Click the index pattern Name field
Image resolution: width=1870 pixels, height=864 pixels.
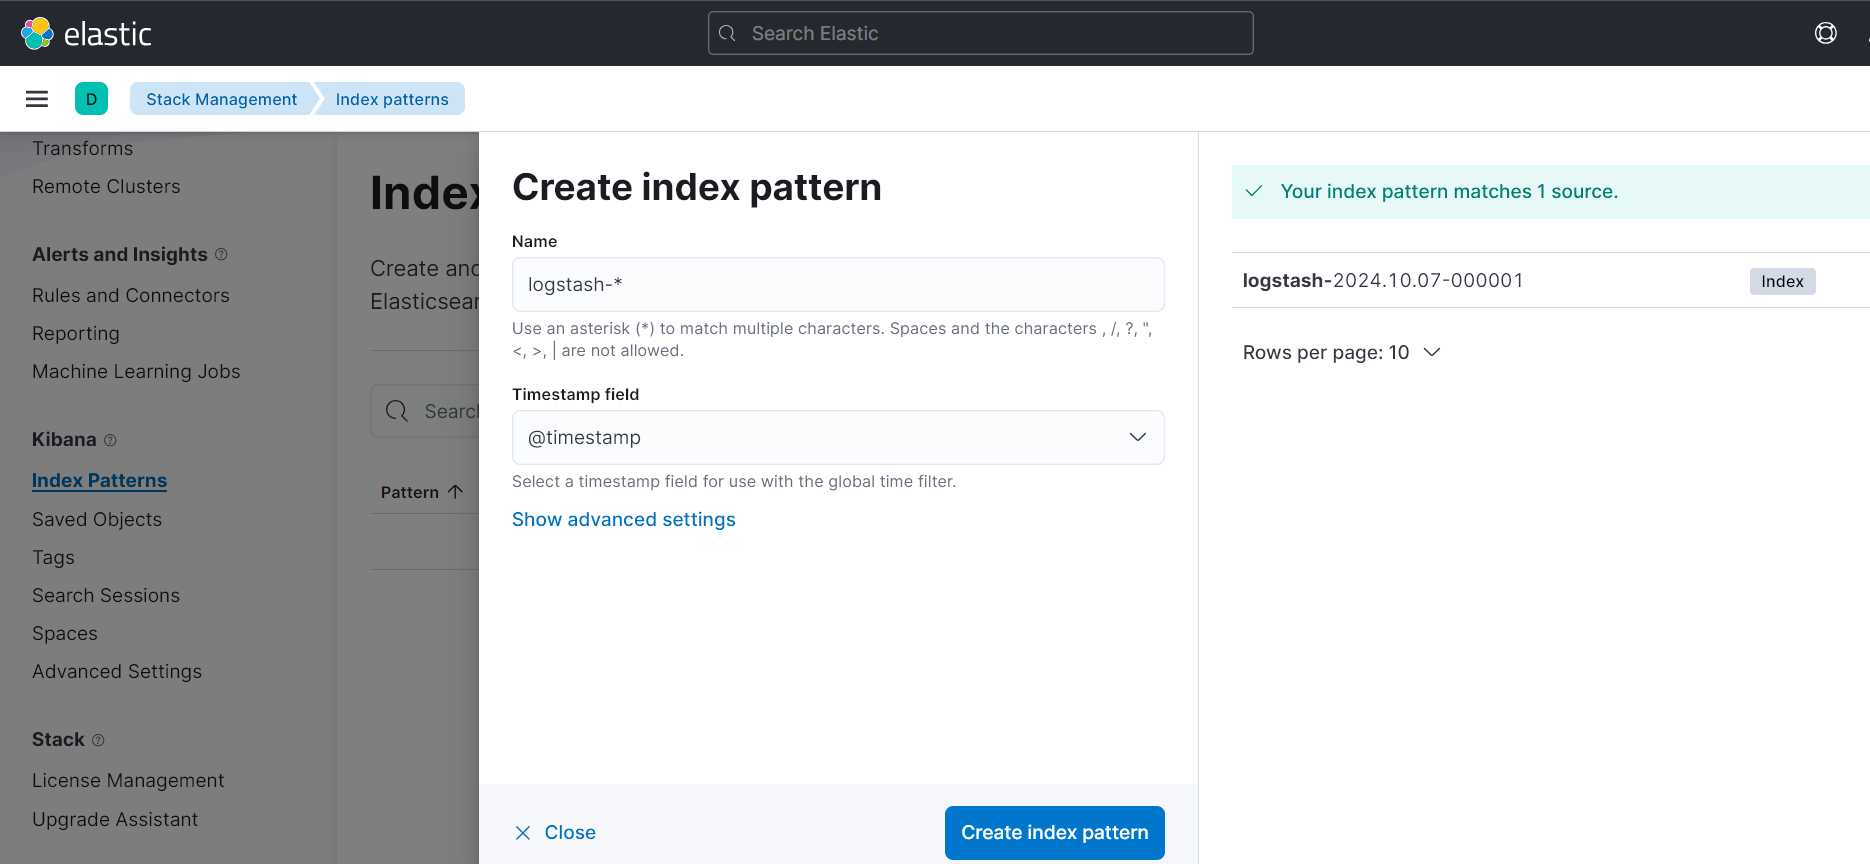click(838, 284)
